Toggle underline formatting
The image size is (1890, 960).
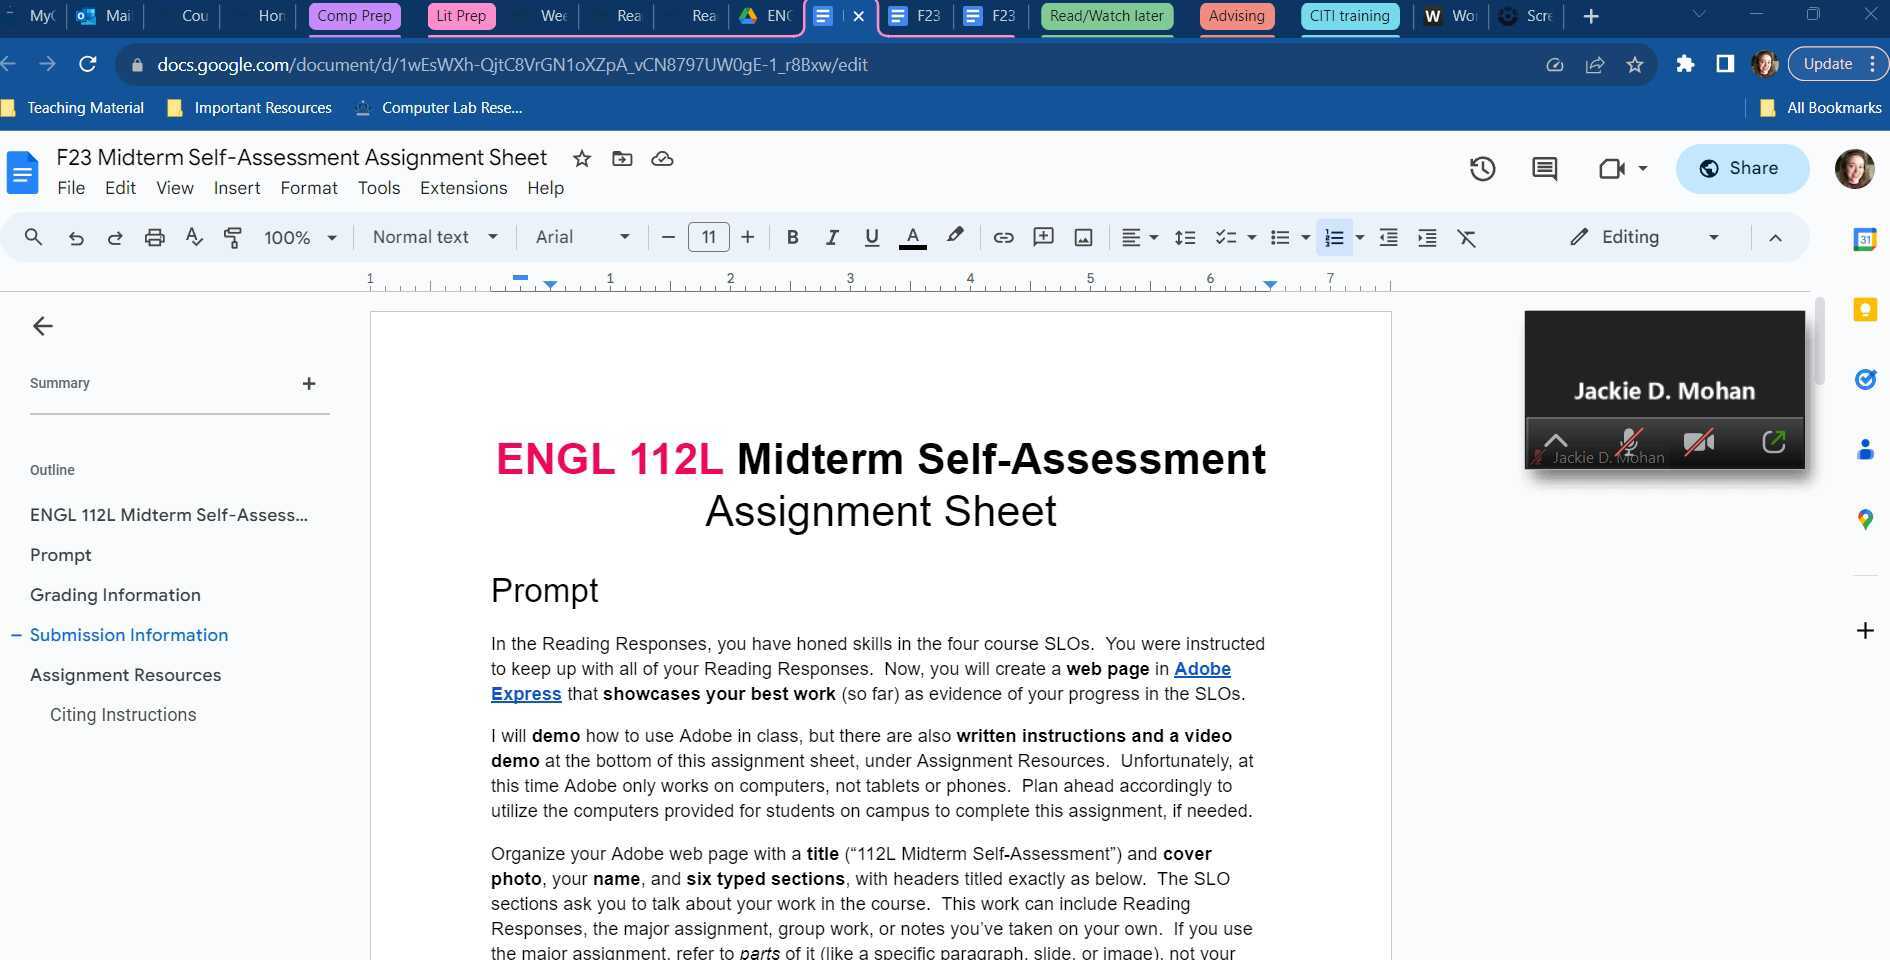point(871,237)
